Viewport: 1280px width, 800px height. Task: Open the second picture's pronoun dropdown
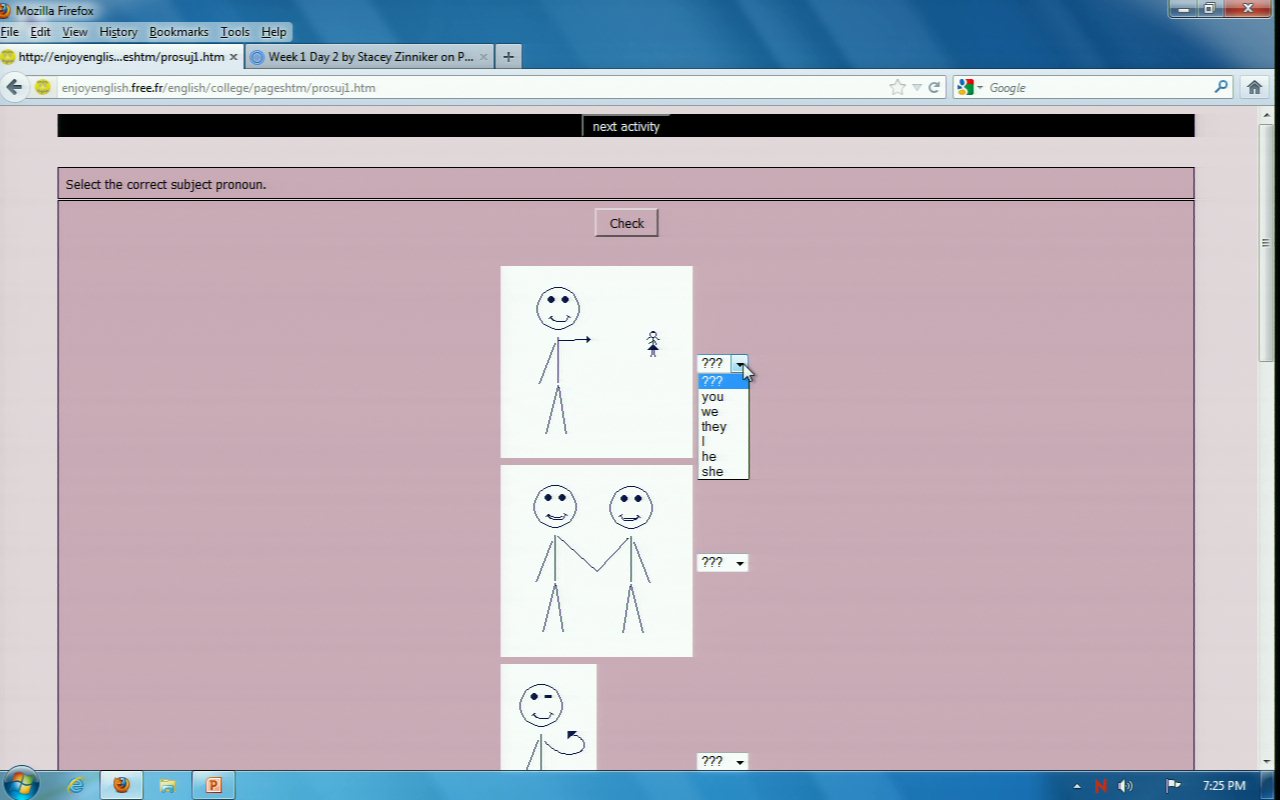(722, 563)
